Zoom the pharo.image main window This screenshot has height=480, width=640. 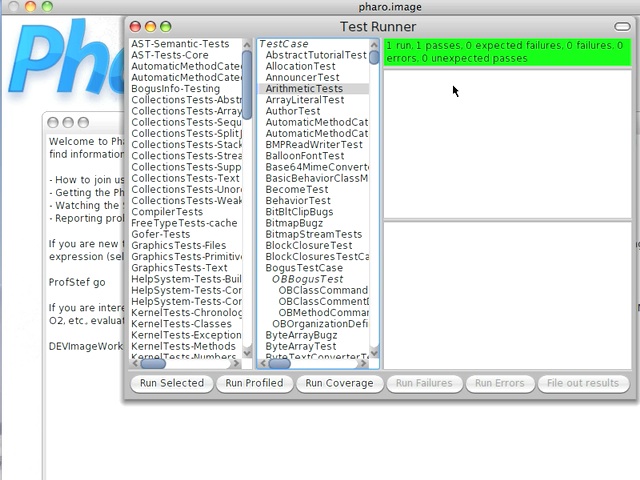(47, 6)
